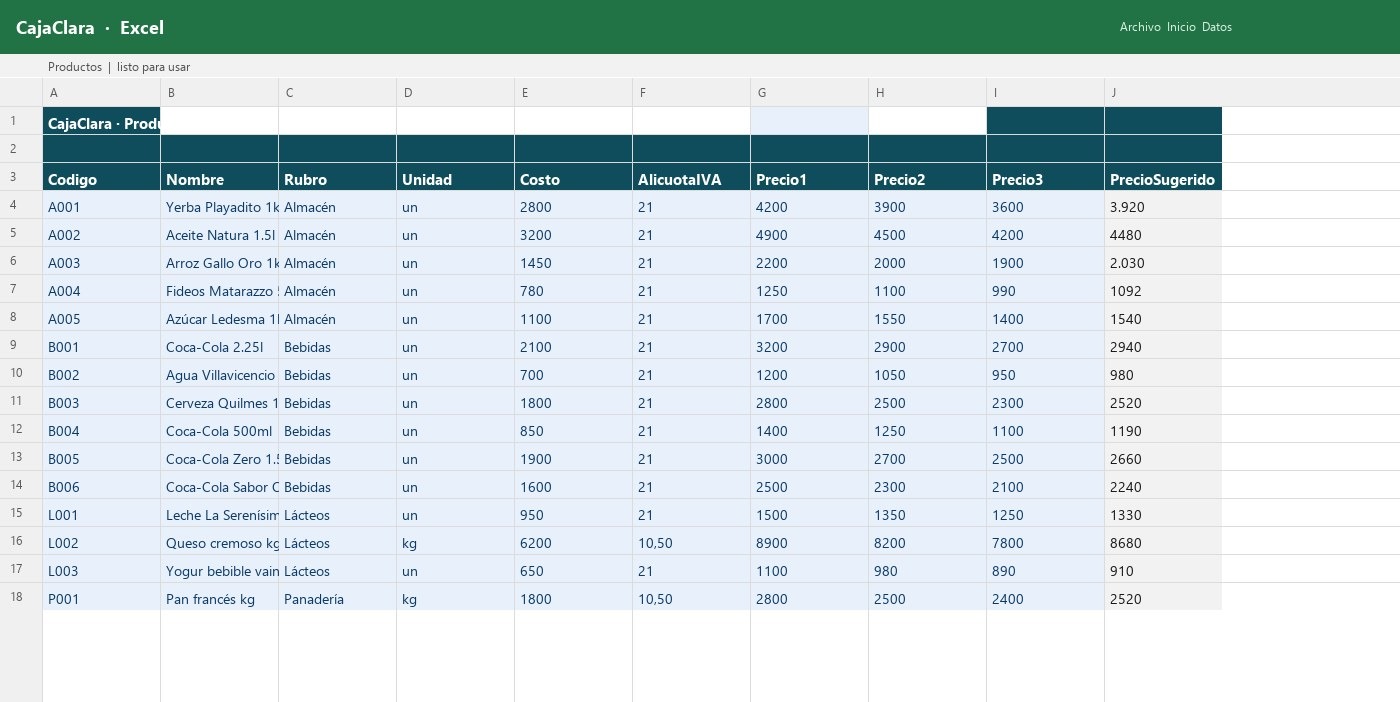1400x702 pixels.
Task: Select column A header
Action: (x=101, y=93)
